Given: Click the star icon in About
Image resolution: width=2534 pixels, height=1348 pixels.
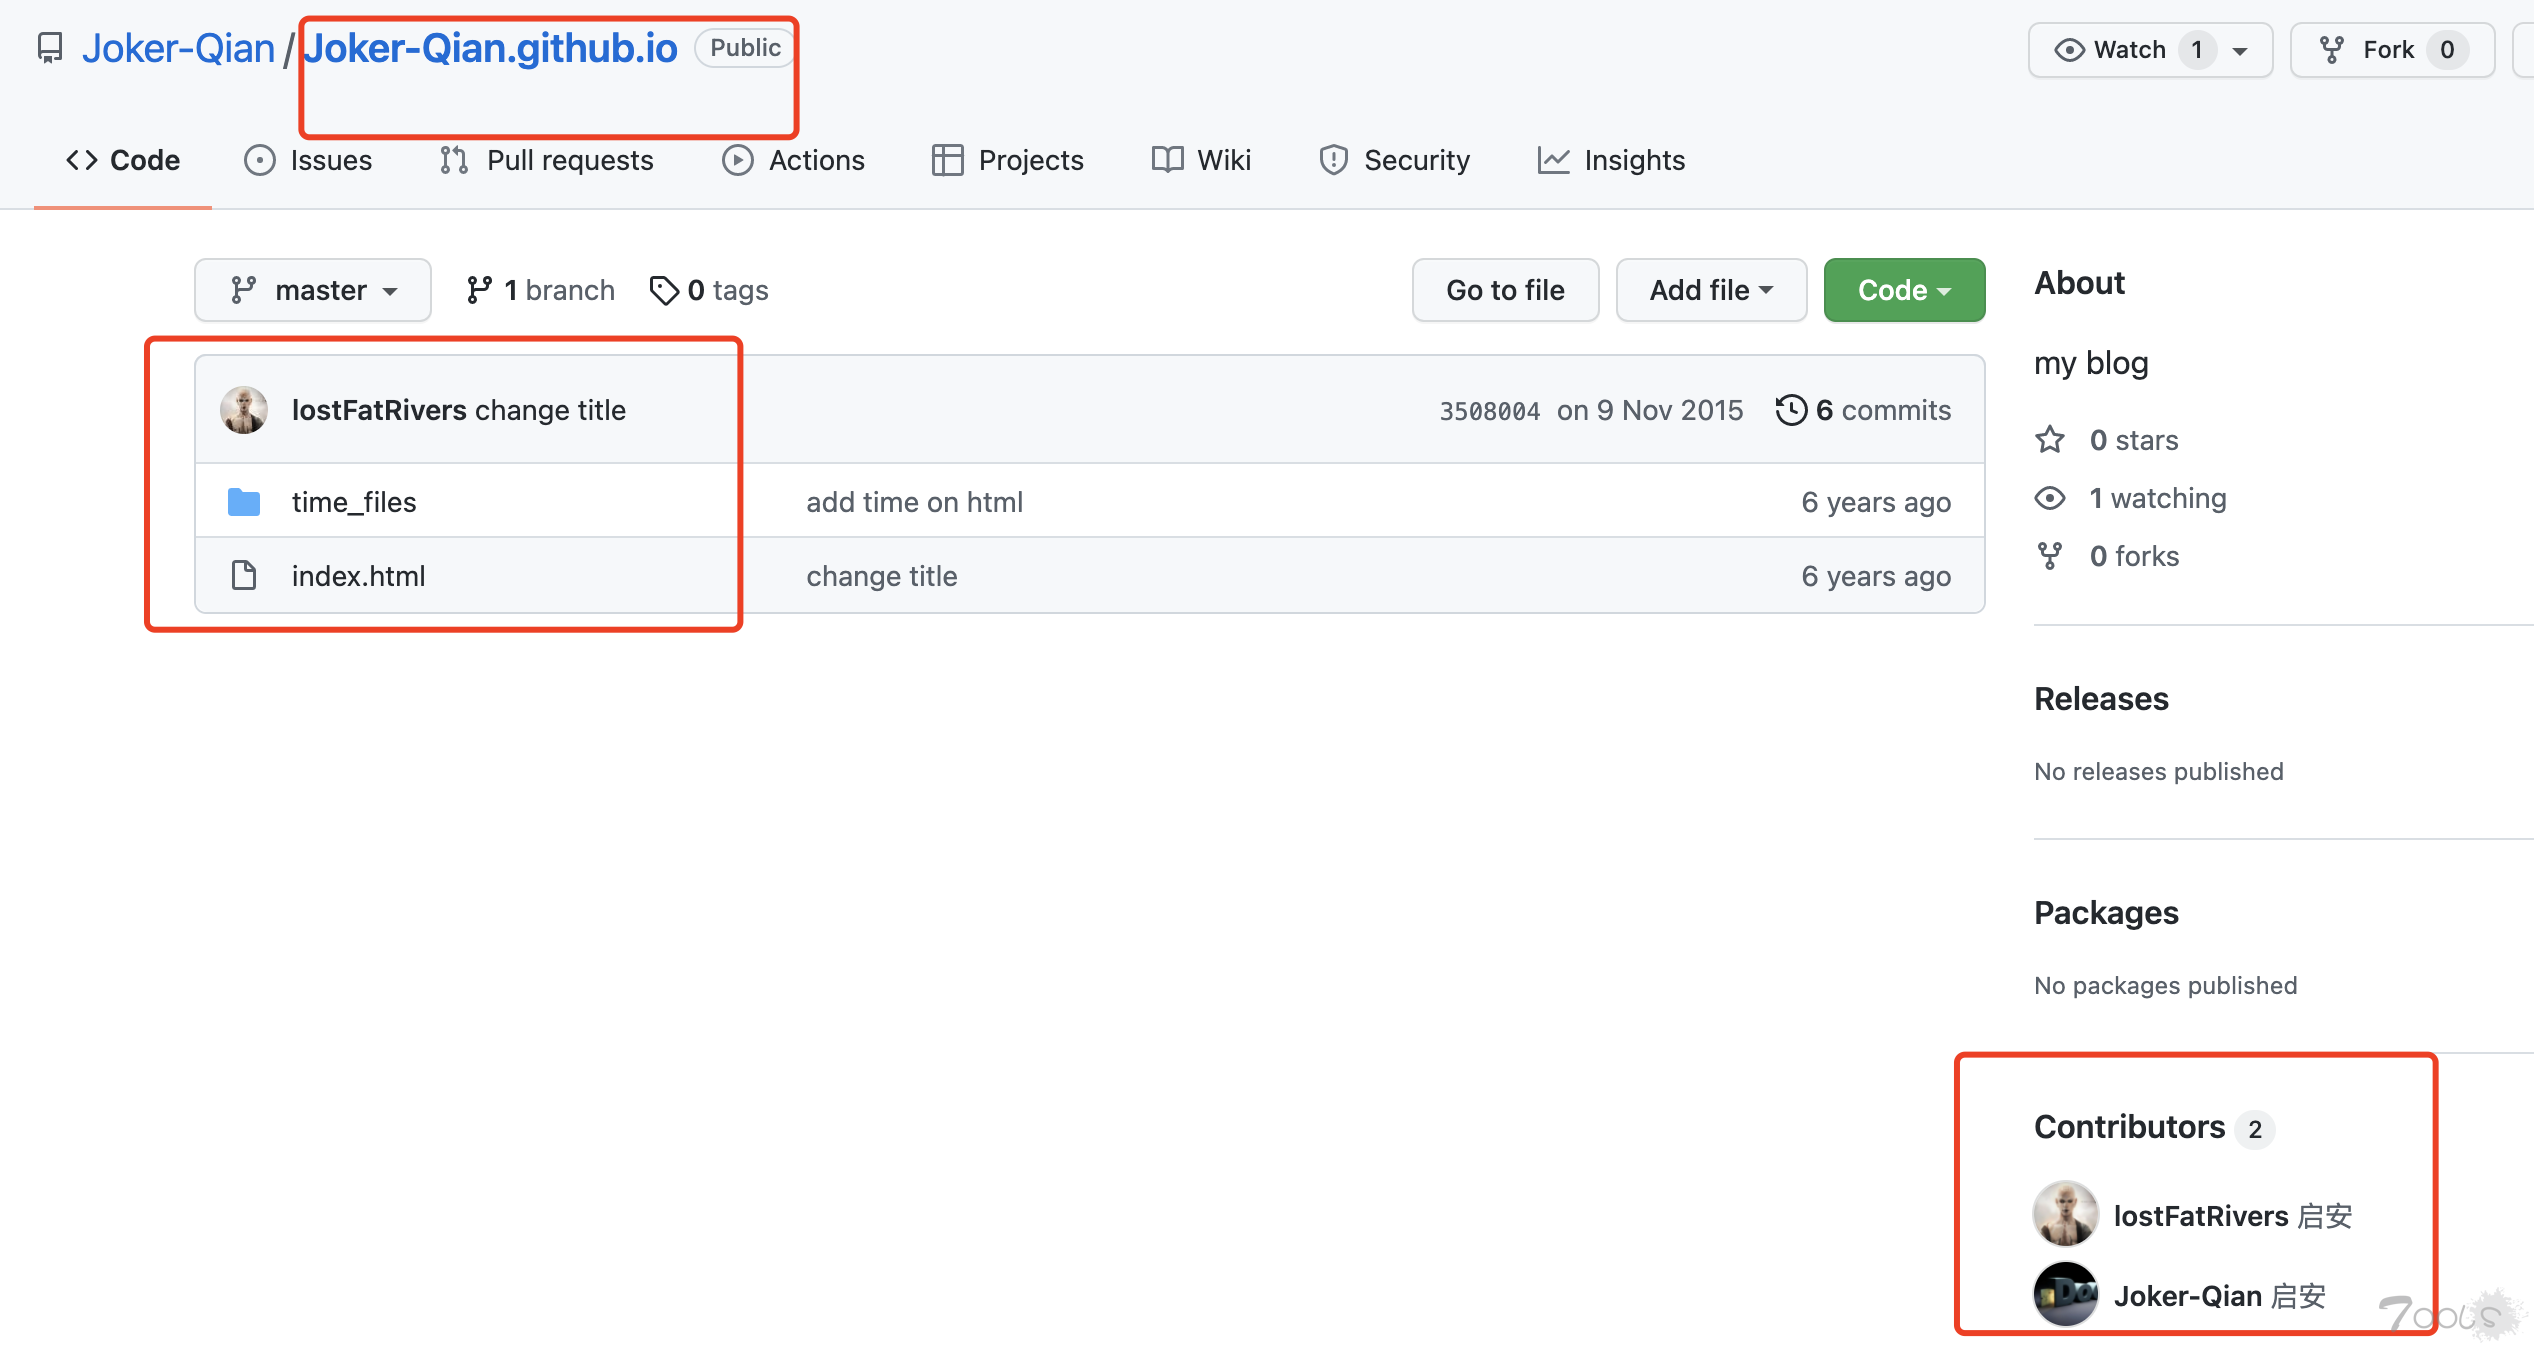Looking at the screenshot, I should pyautogui.click(x=2050, y=440).
